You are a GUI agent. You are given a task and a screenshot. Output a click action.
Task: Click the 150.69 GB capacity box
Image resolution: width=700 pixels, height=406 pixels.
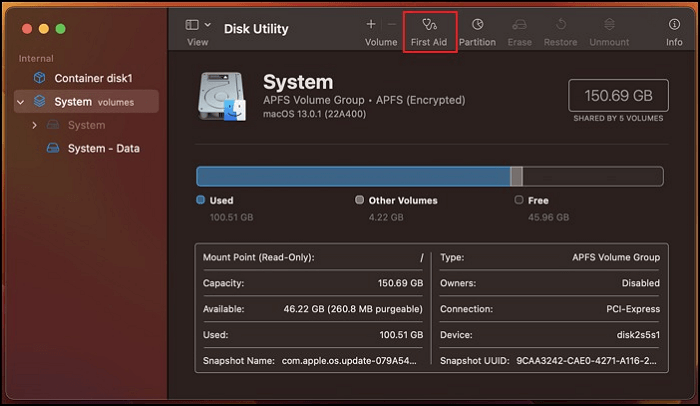(x=618, y=95)
